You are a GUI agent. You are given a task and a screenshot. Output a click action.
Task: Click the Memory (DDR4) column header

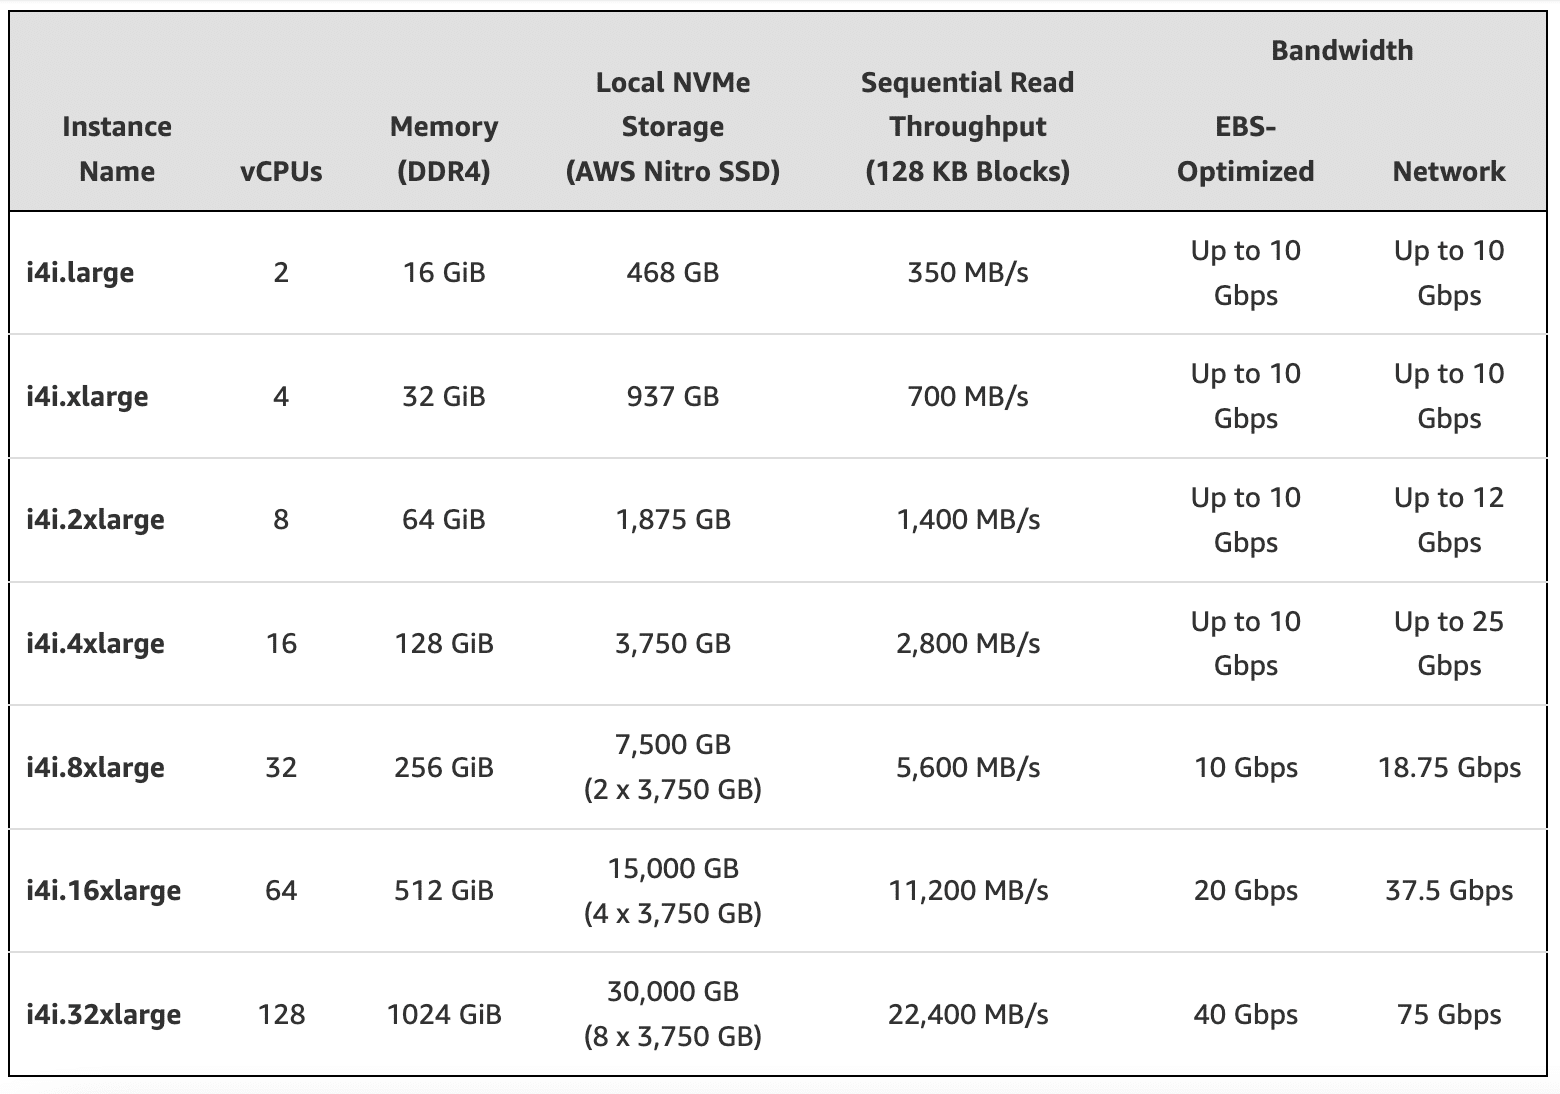[444, 149]
